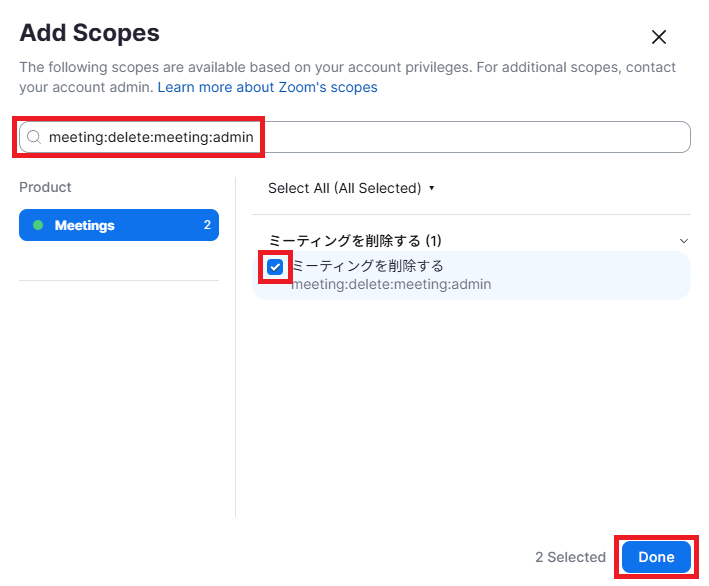The image size is (709, 586).
Task: Click the Add Scopes dialog title
Action: pyautogui.click(x=89, y=33)
